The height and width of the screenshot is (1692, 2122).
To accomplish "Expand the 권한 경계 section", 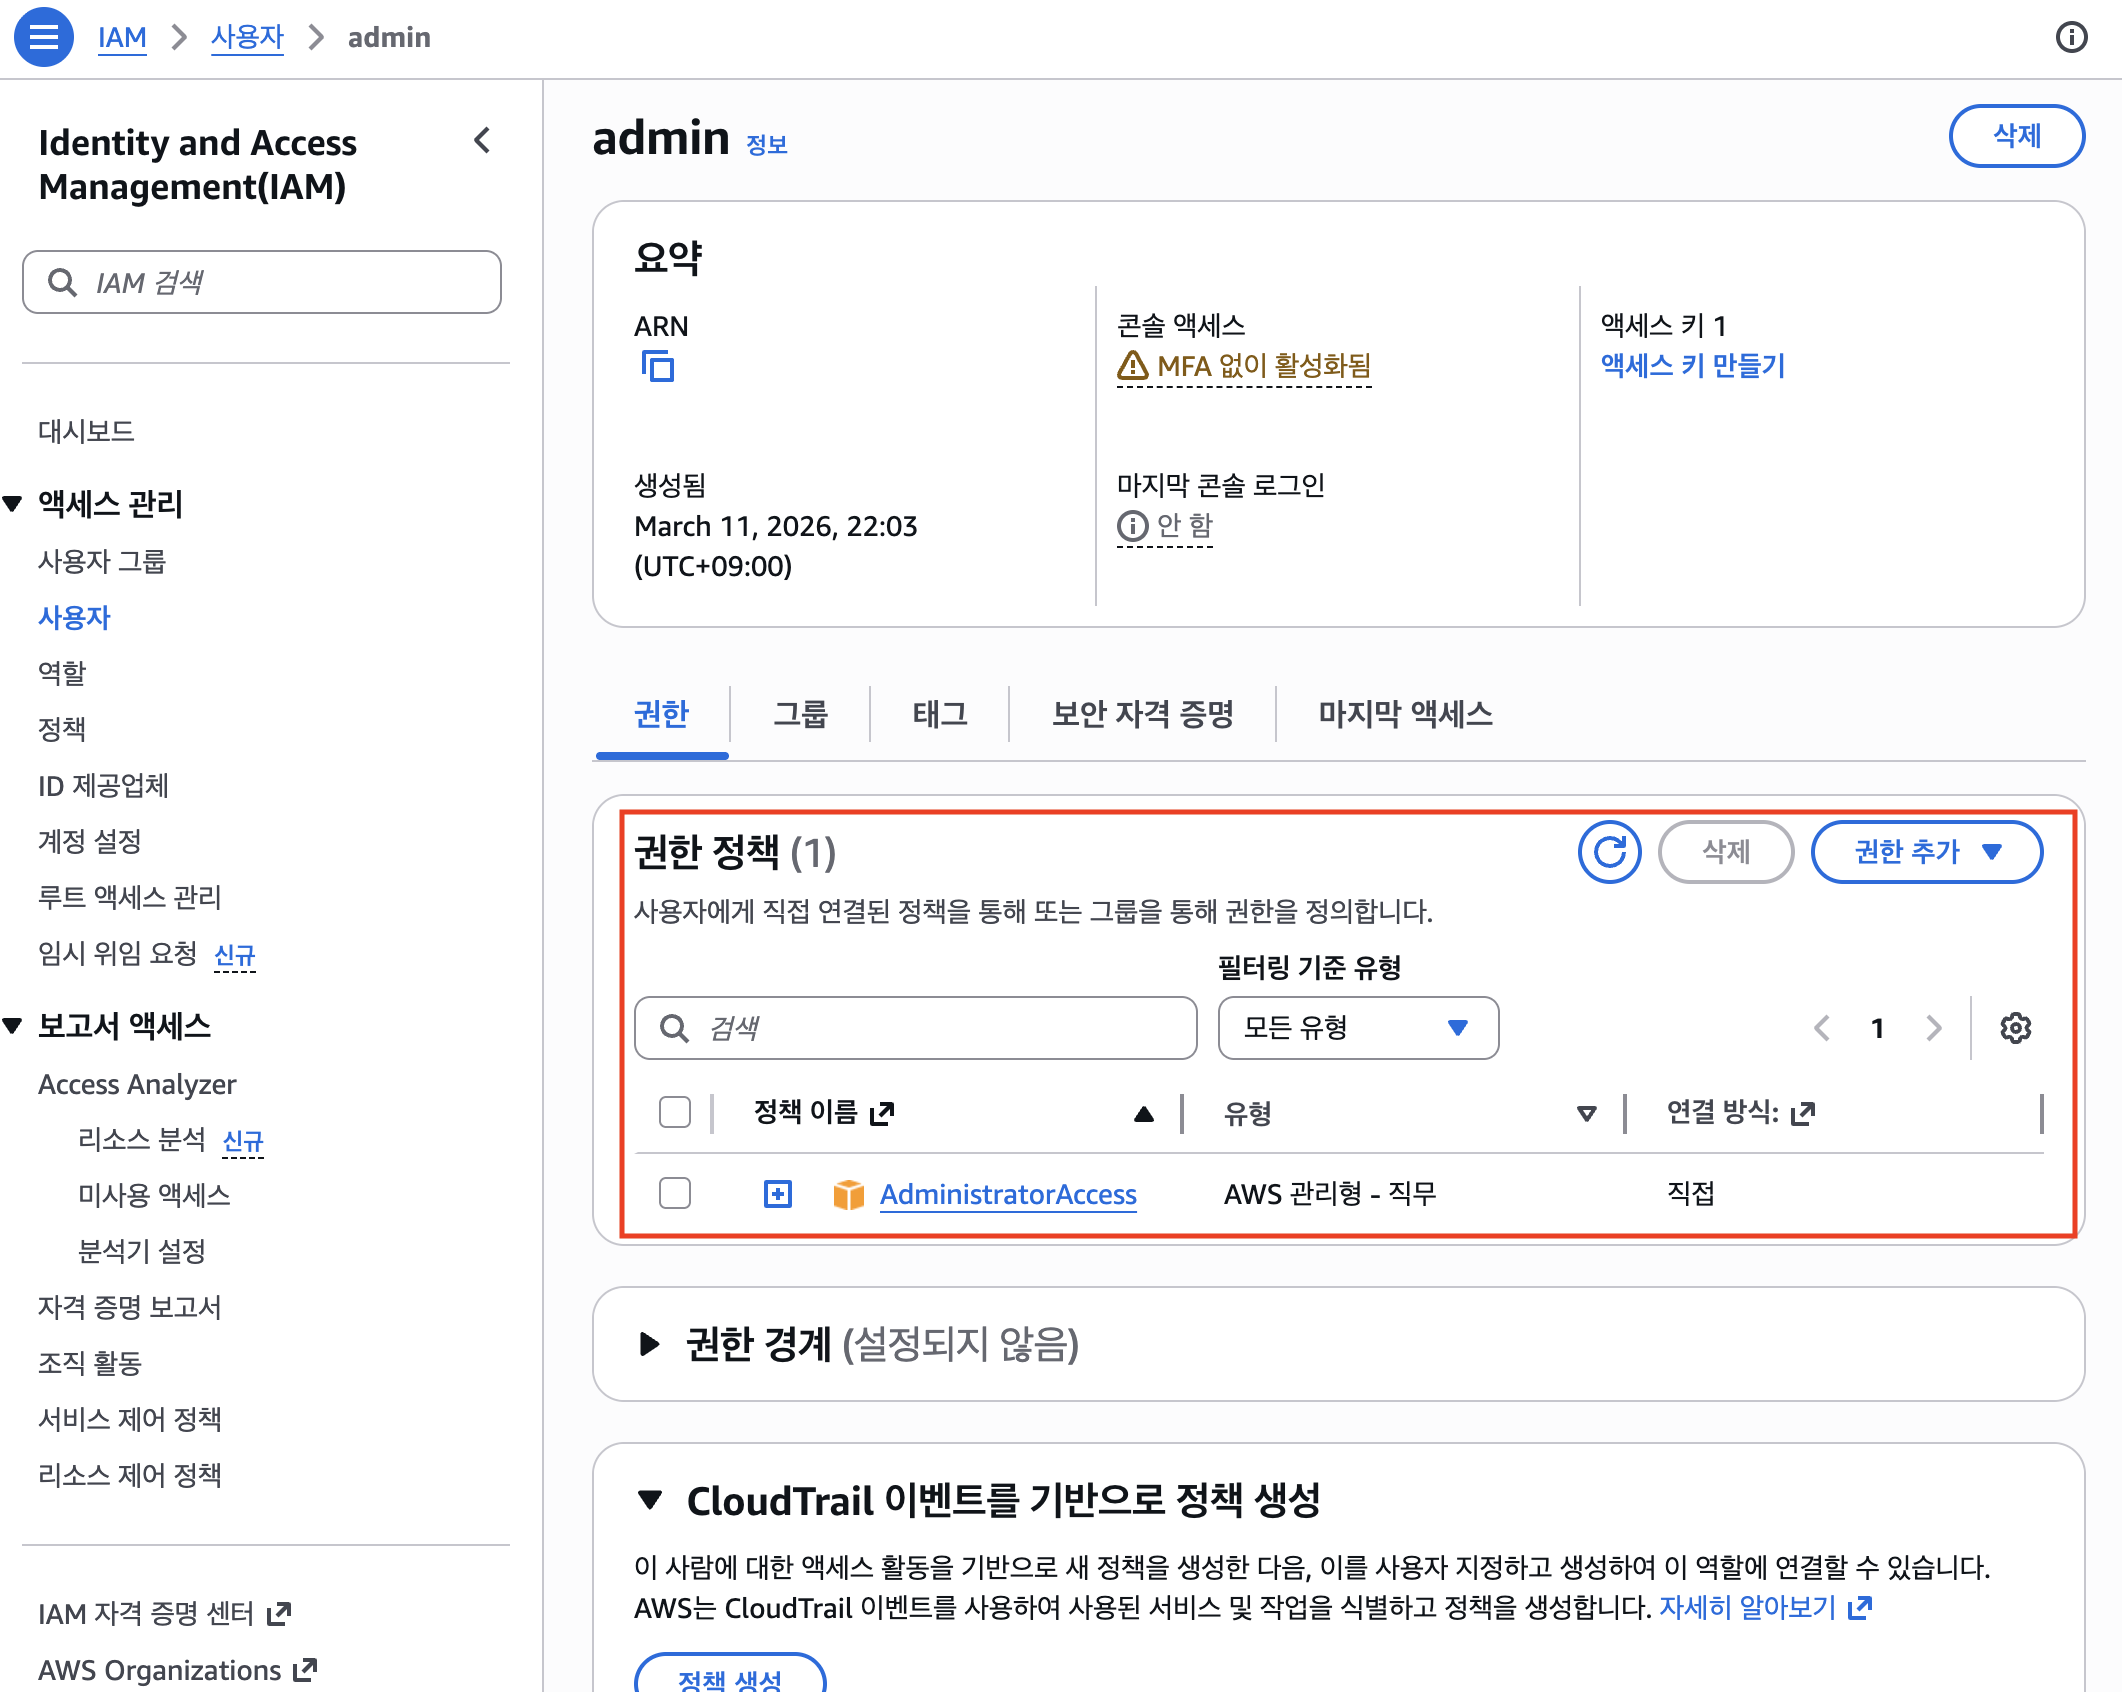I will (x=650, y=1344).
